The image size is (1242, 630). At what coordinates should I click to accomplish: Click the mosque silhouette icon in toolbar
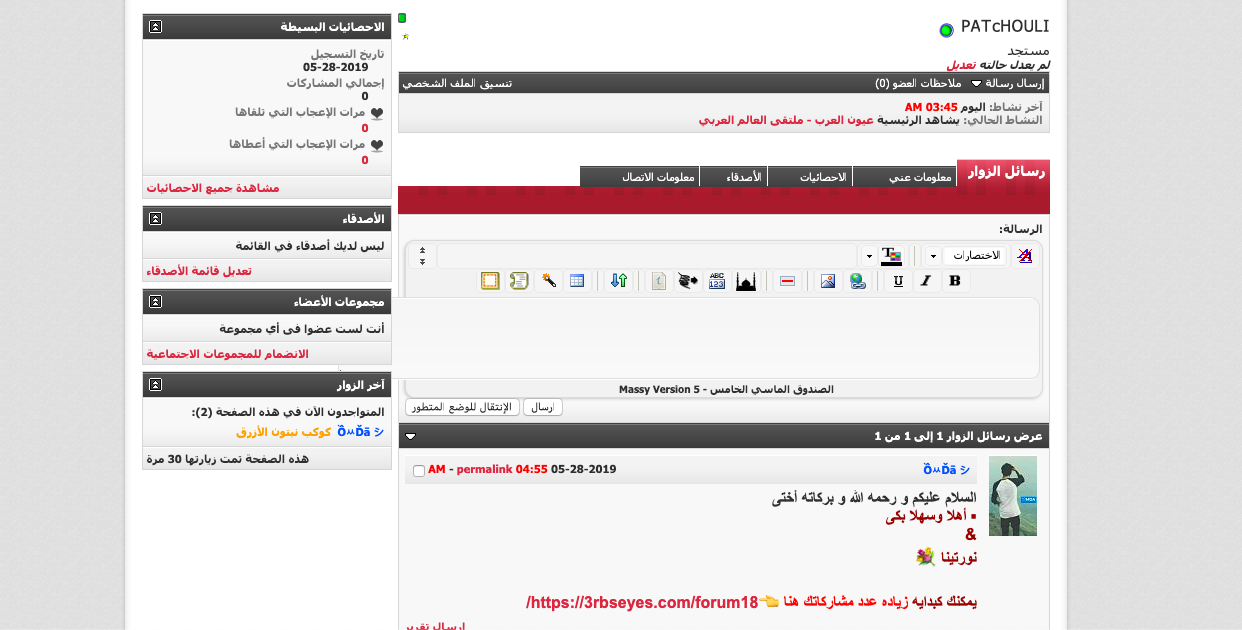(746, 281)
